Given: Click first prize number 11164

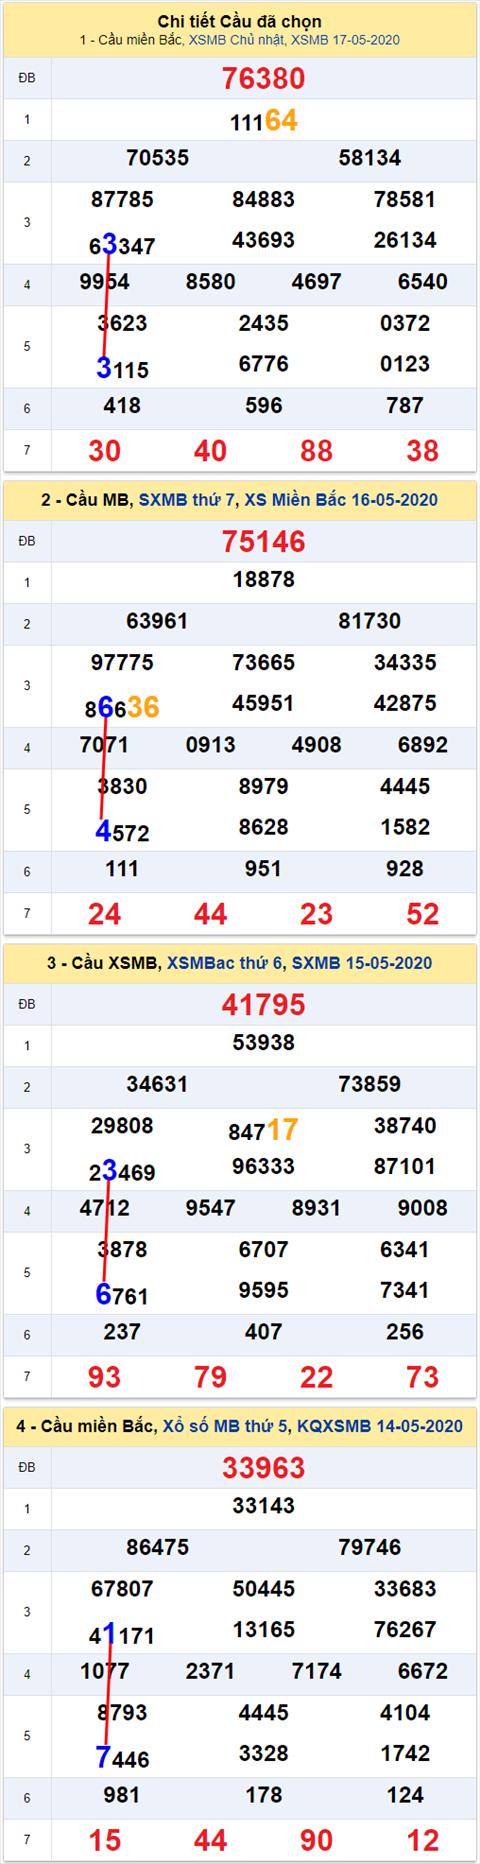Looking at the screenshot, I should pyautogui.click(x=264, y=121).
